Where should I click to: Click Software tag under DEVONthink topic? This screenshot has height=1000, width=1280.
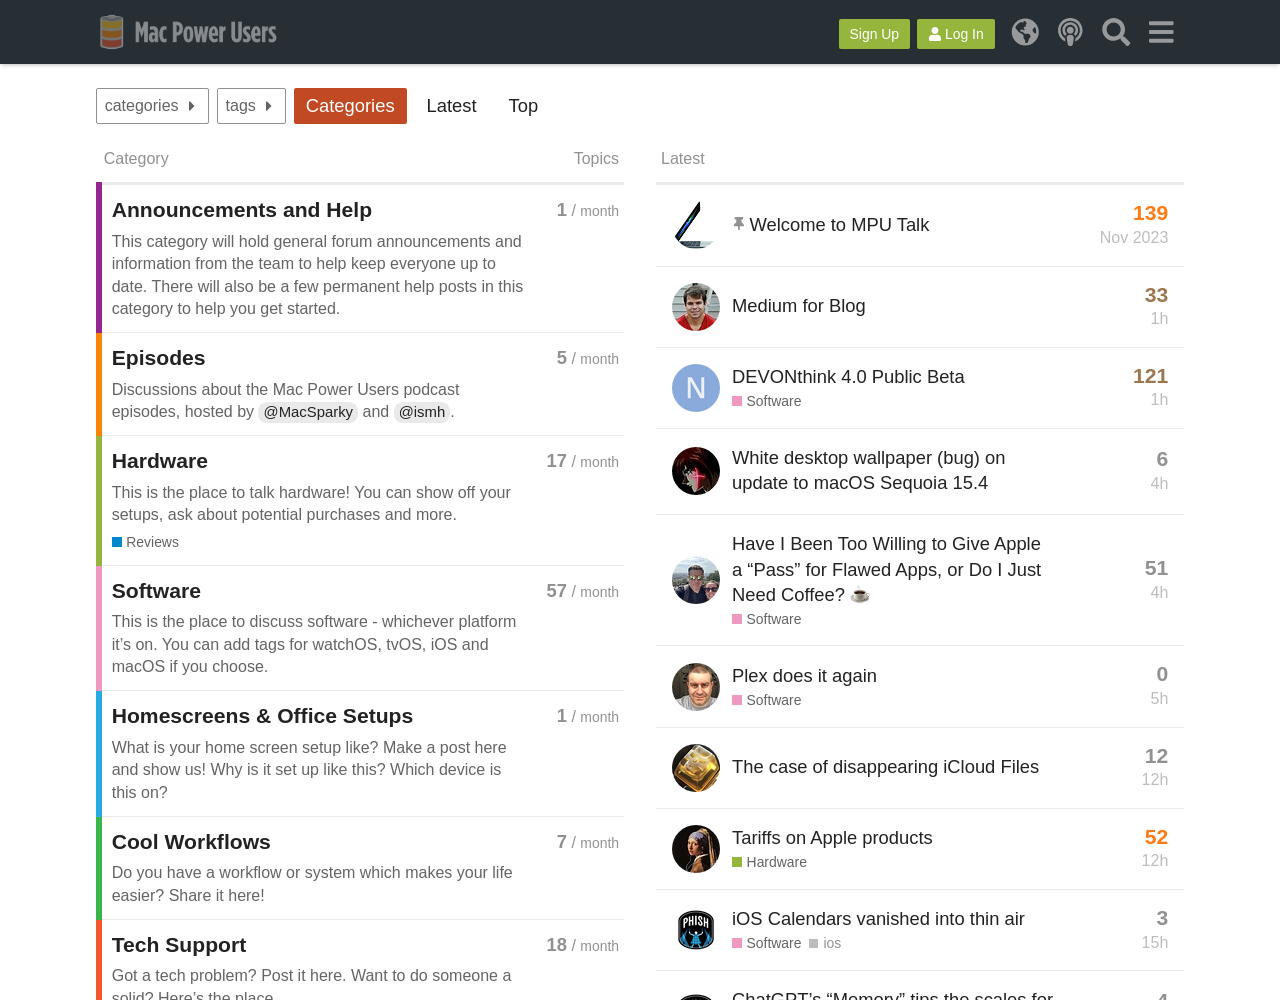767,401
